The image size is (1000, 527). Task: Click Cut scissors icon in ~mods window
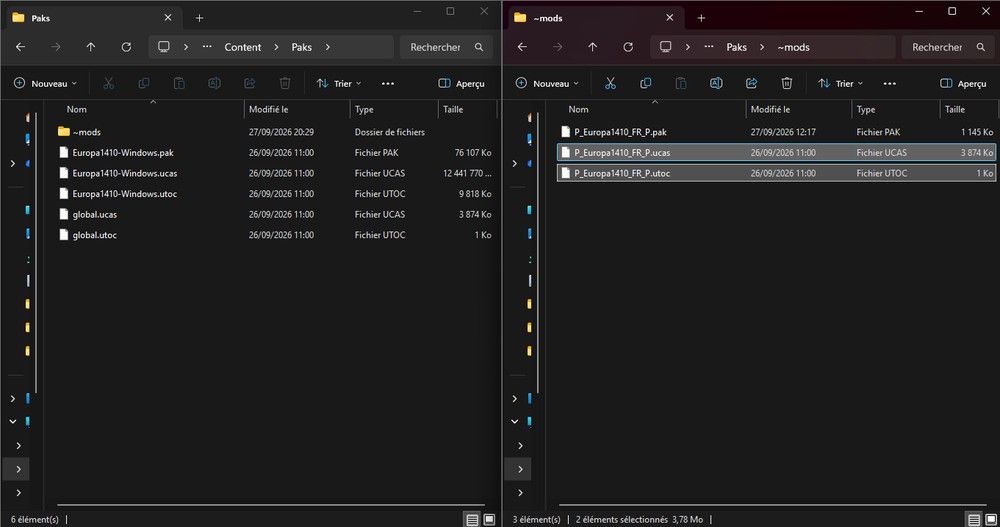tap(610, 83)
